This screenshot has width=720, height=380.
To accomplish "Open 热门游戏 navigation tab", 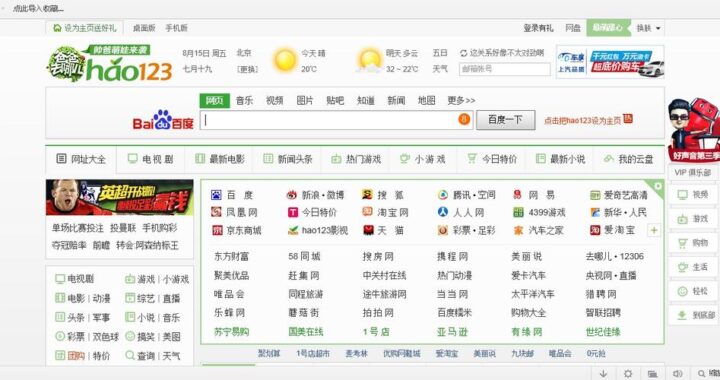I will point(356,159).
